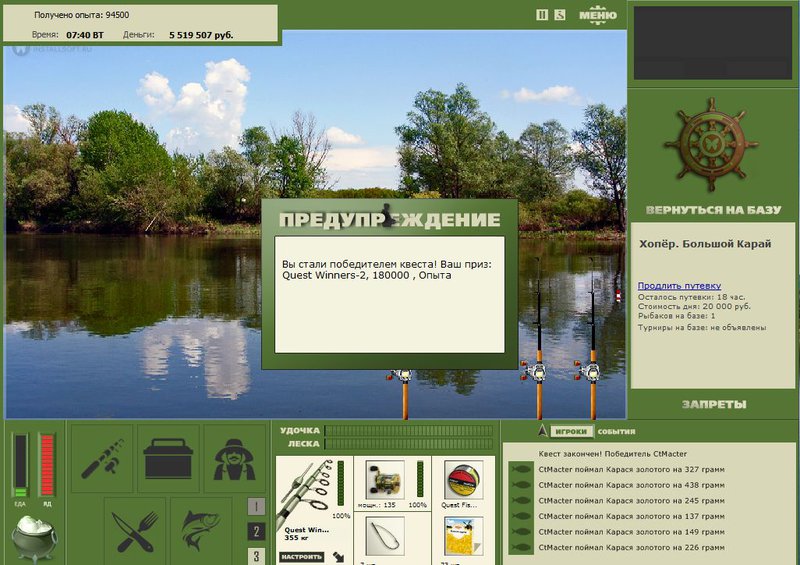Click the ПРЕДУПРЕЖДЕНИЕ dialog title
800x565 pixels.
390,219
